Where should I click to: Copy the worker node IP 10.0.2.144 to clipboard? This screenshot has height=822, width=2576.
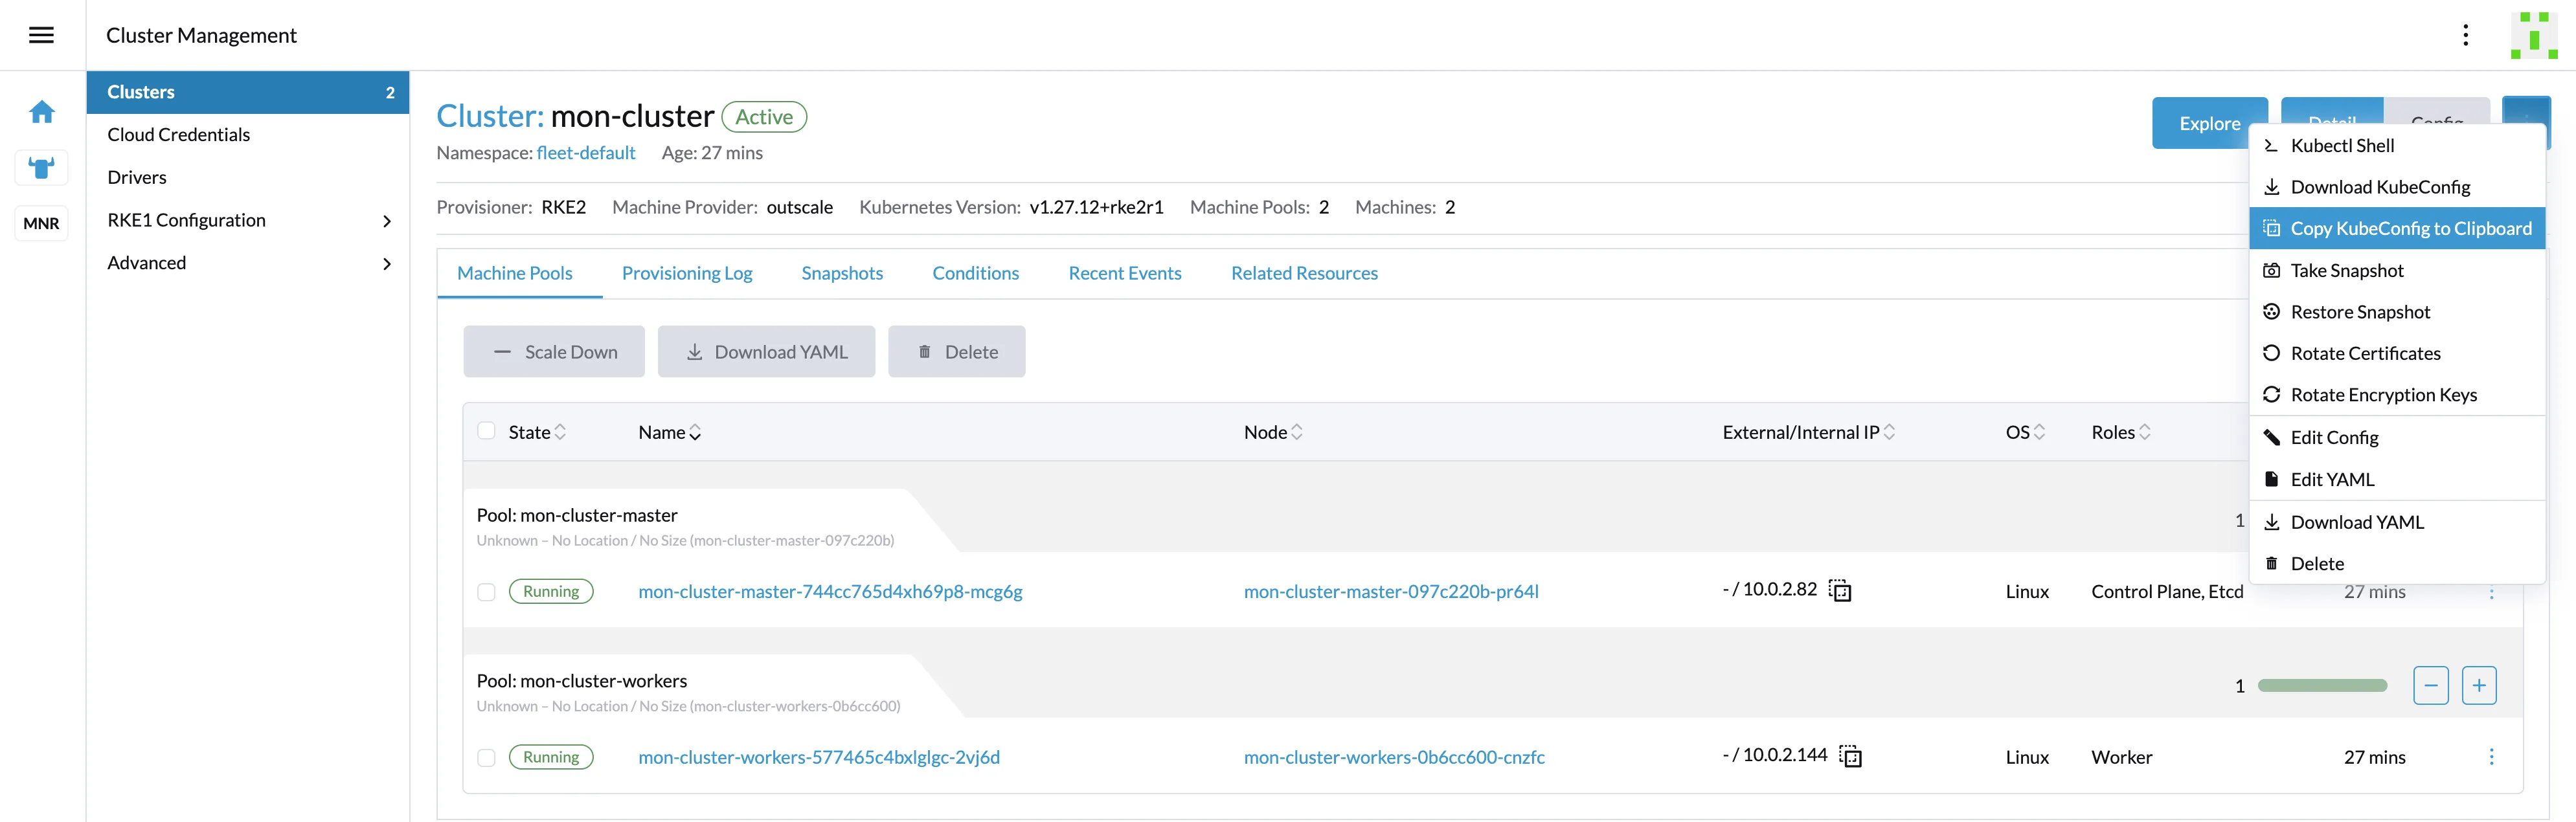1850,757
